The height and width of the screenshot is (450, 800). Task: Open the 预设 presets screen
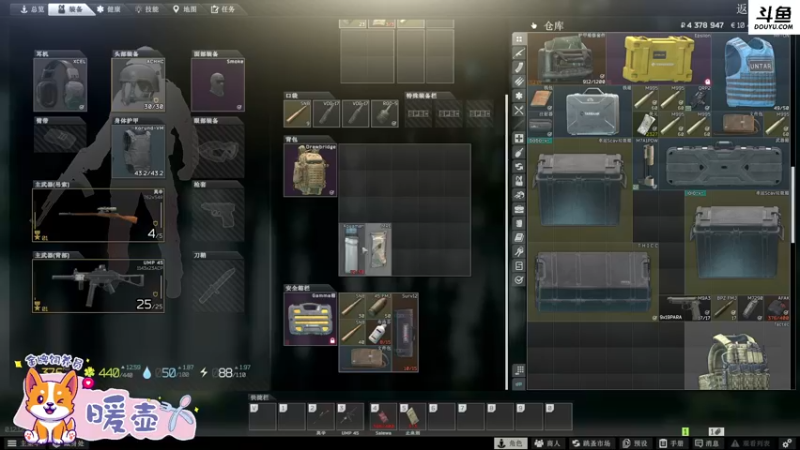pos(635,443)
